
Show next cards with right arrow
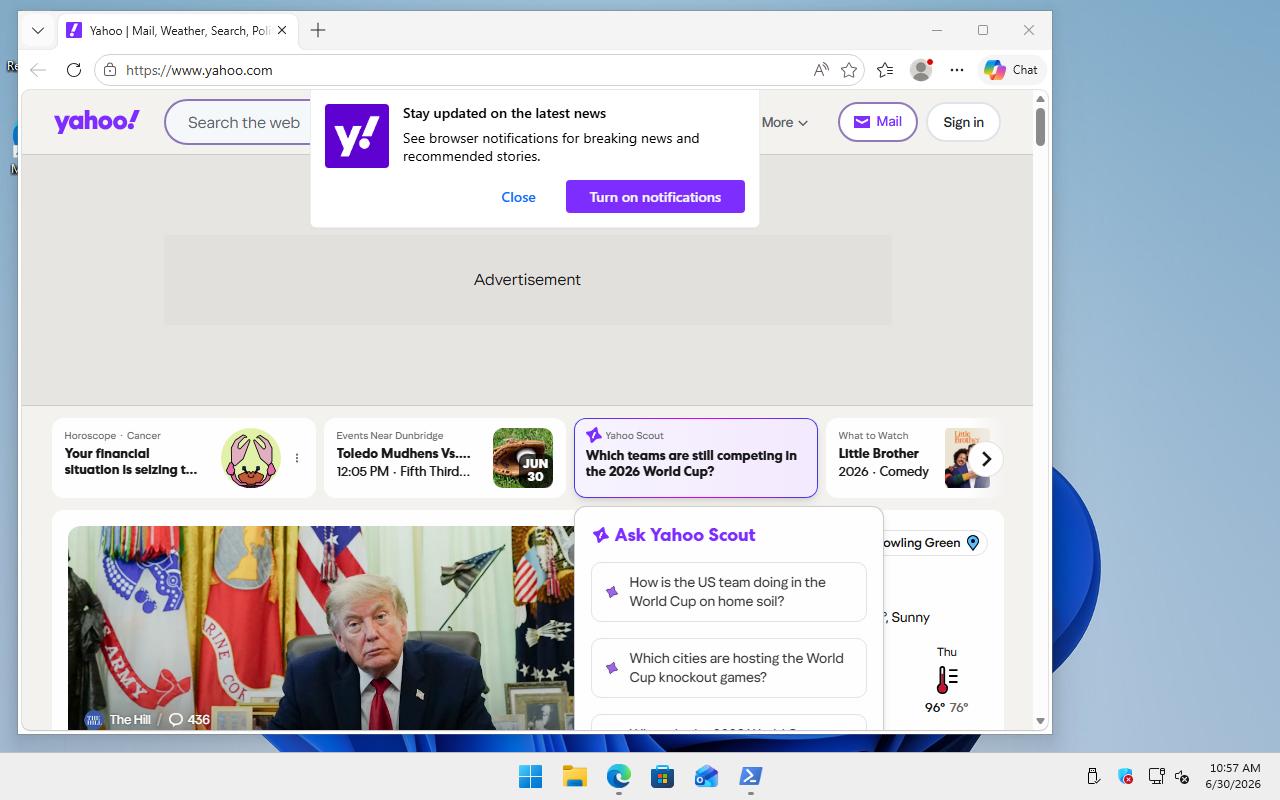pyautogui.click(x=986, y=459)
